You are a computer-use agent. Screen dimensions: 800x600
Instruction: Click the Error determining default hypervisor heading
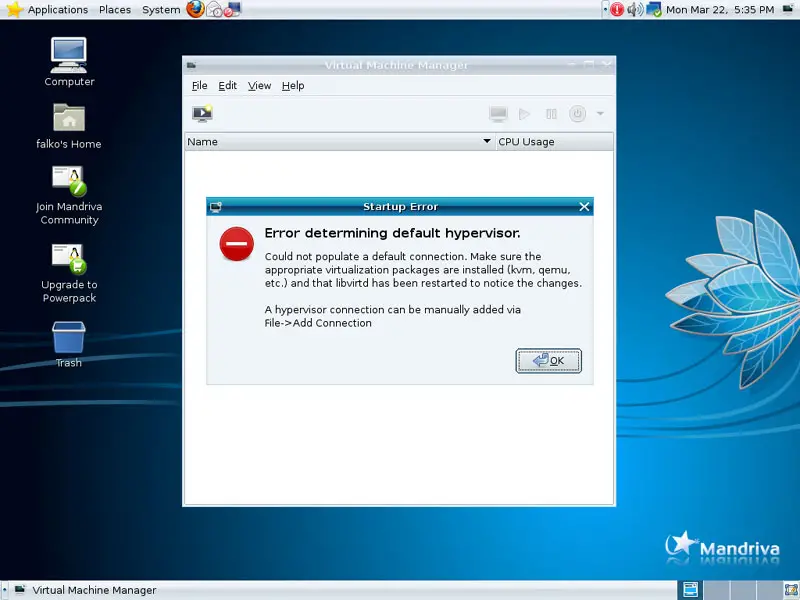[392, 233]
